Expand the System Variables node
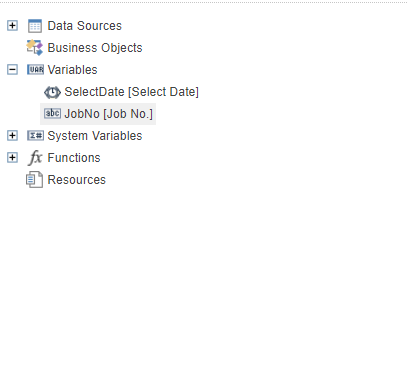 tap(12, 136)
